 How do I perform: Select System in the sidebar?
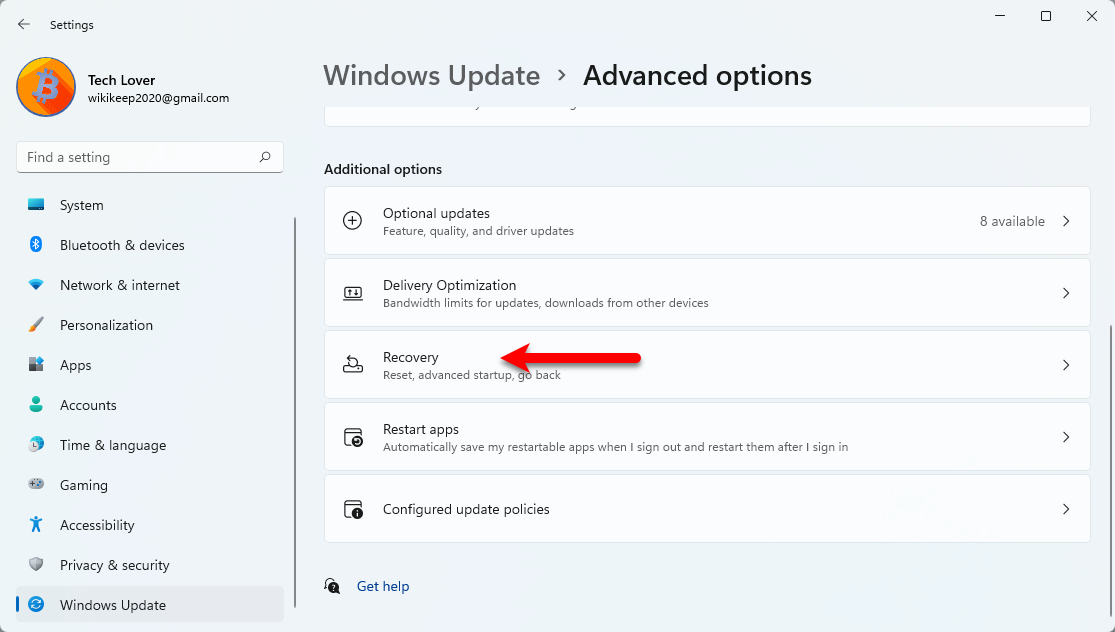150,205
